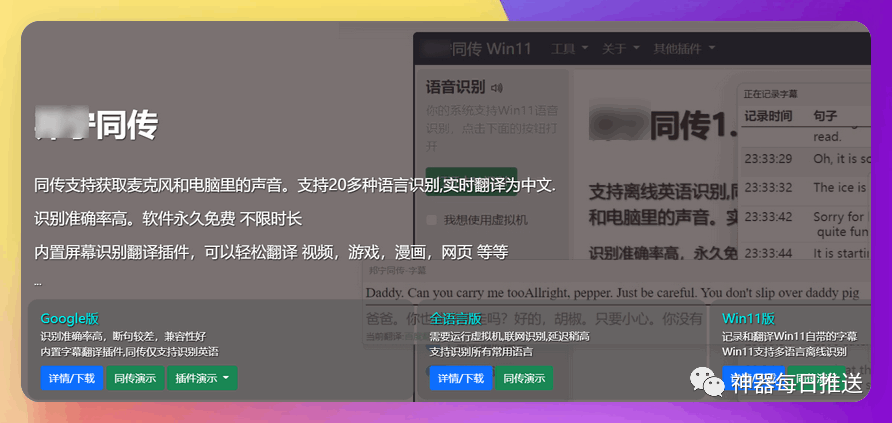This screenshot has width=892, height=423.
Task: Open the 工具 dropdown menu
Action: (569, 49)
